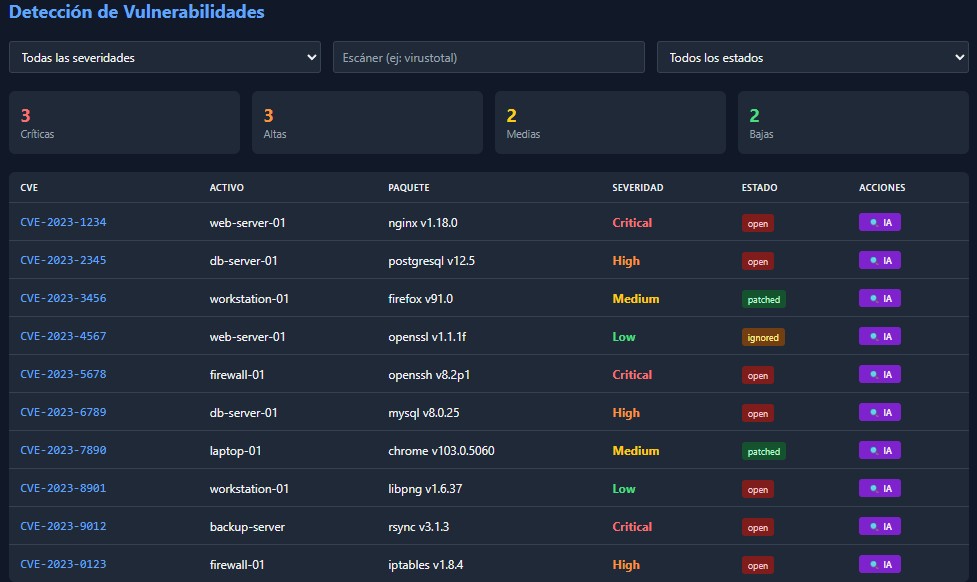Select the Críticas counter card
This screenshot has width=977, height=582.
pos(124,122)
